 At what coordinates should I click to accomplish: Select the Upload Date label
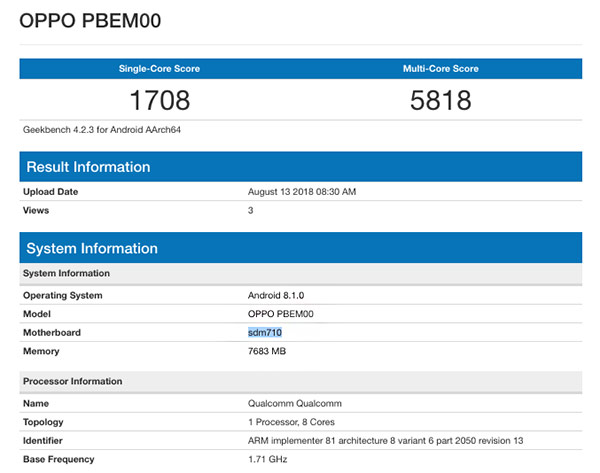tap(51, 192)
